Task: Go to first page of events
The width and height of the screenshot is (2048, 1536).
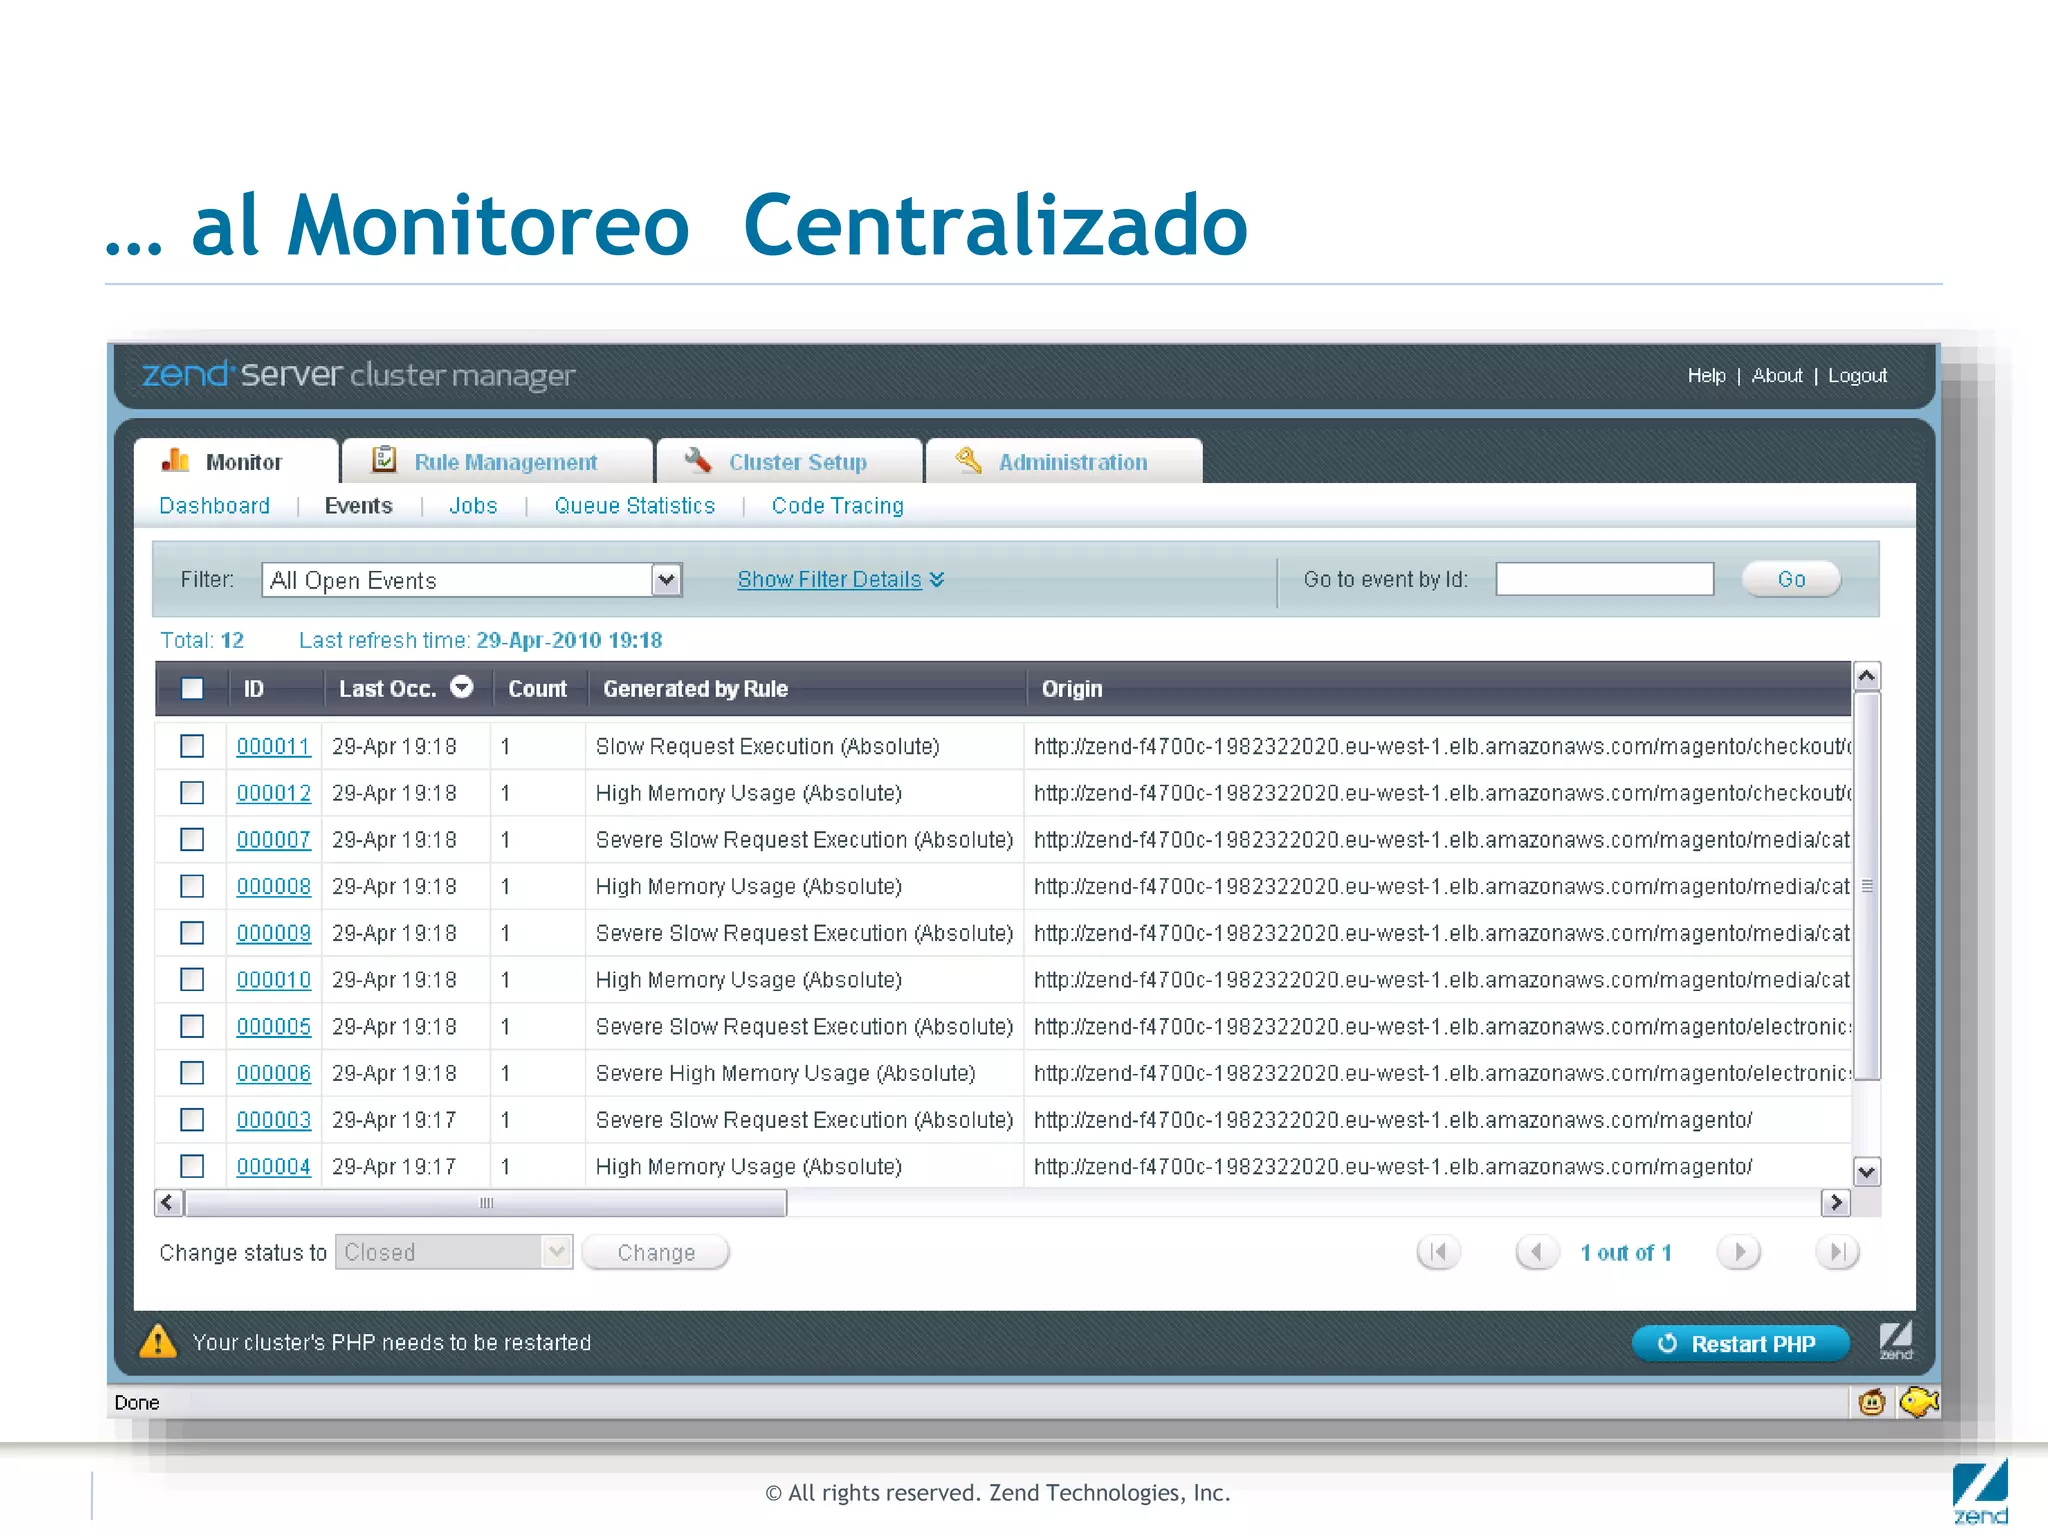Action: click(x=1438, y=1252)
